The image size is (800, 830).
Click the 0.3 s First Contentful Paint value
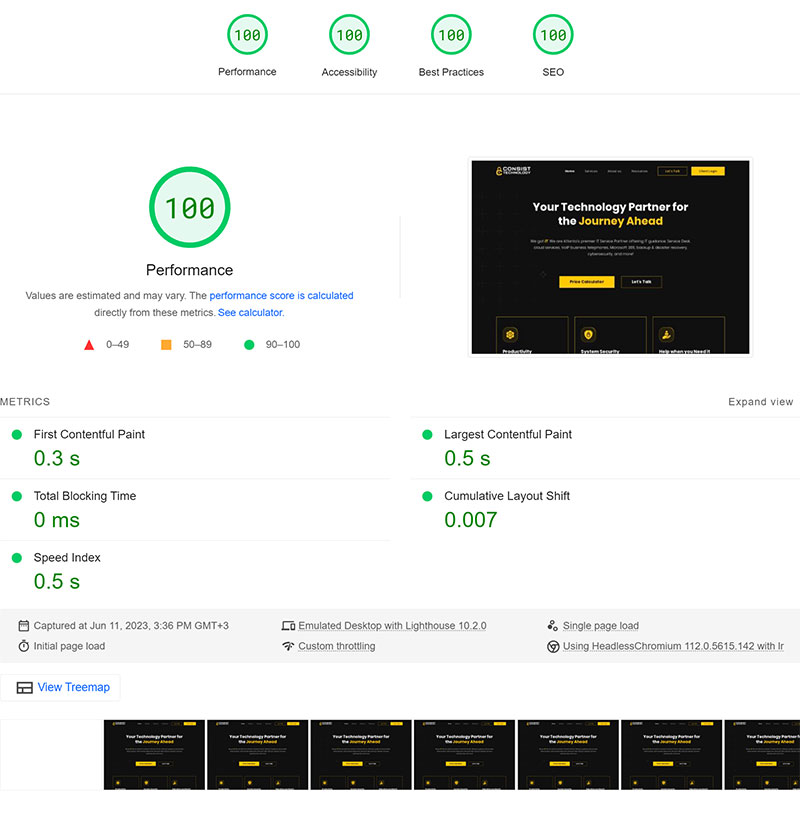[57, 458]
